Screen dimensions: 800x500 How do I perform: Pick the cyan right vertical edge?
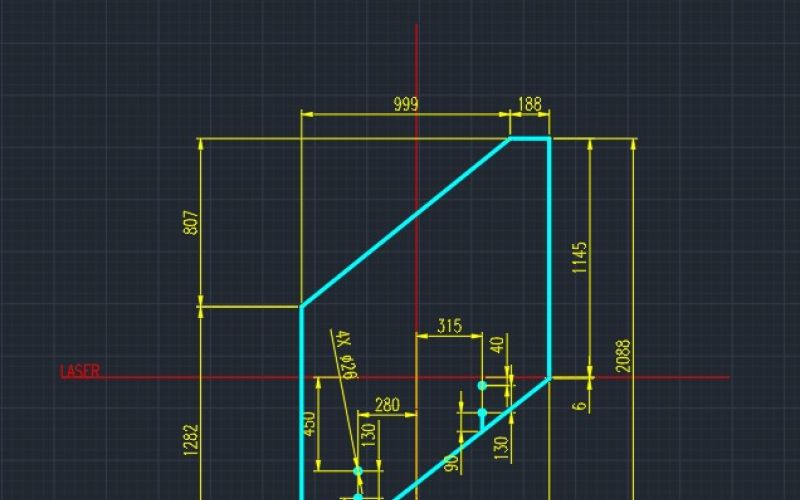tap(549, 260)
